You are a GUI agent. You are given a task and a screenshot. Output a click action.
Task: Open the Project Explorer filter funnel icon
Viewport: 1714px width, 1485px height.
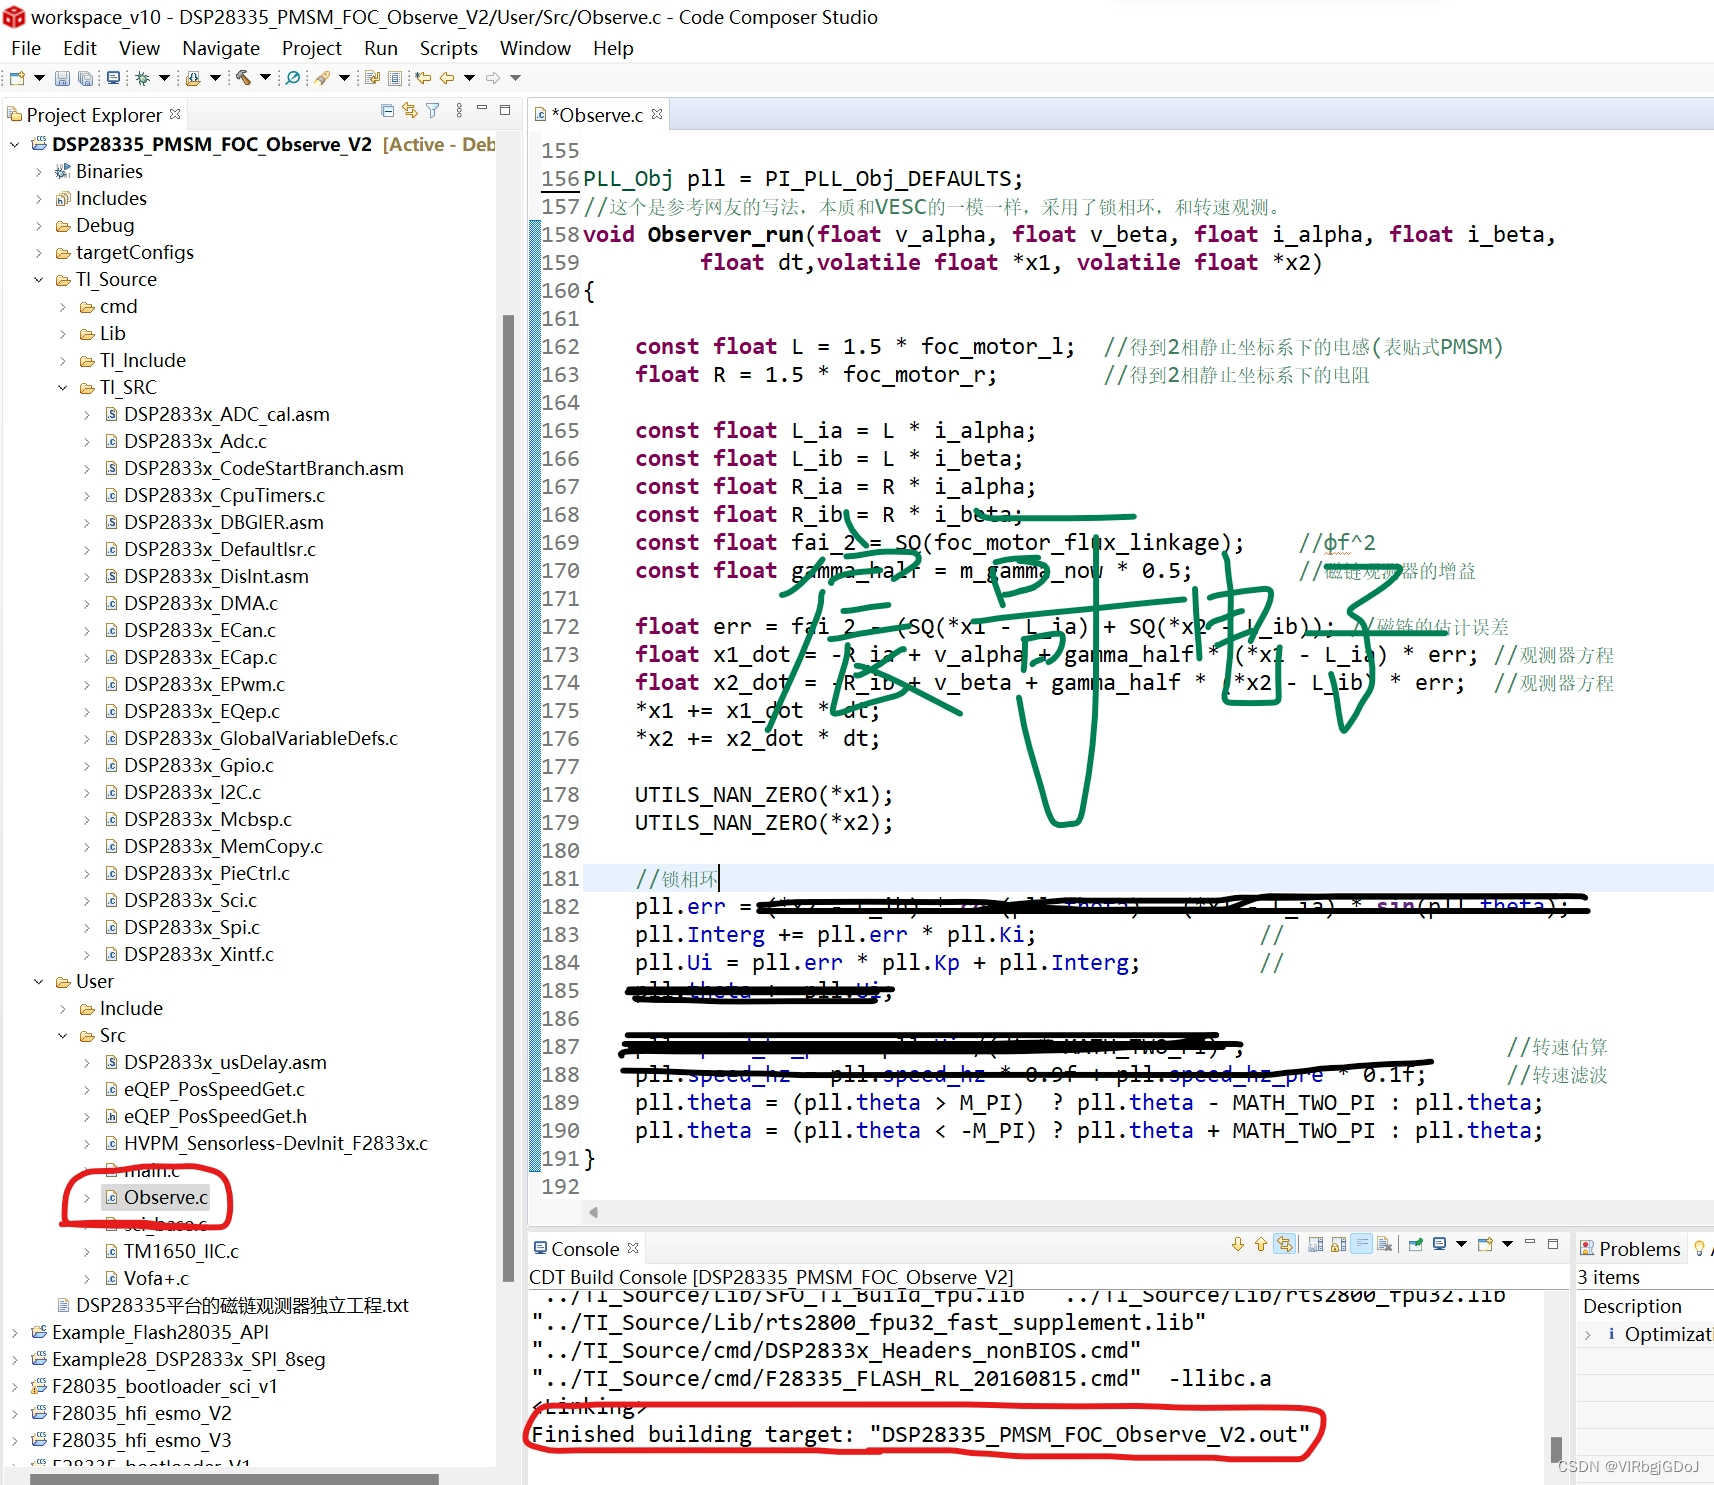(433, 110)
